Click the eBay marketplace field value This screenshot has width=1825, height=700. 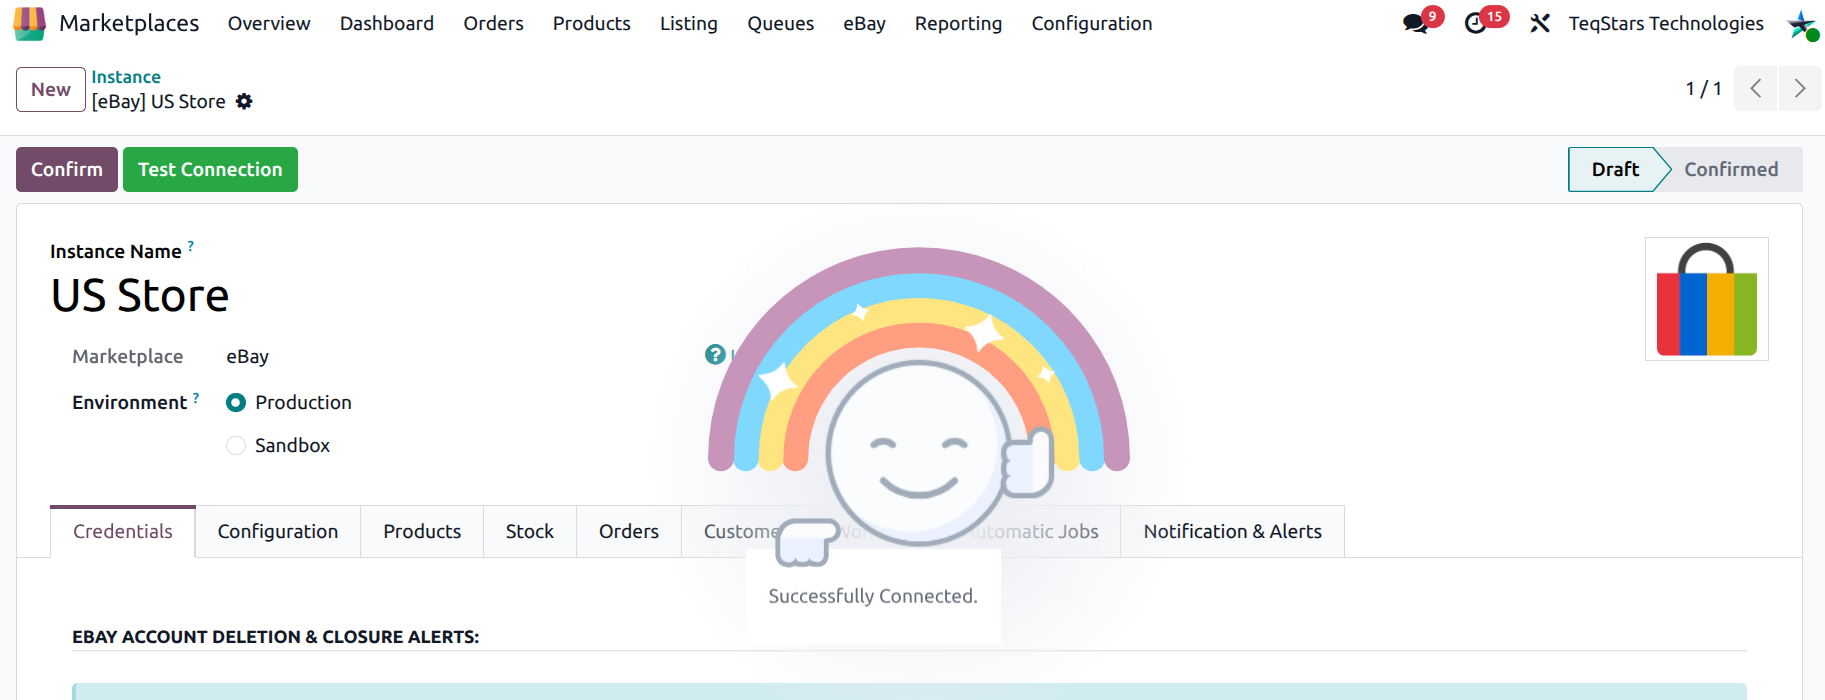click(x=247, y=356)
